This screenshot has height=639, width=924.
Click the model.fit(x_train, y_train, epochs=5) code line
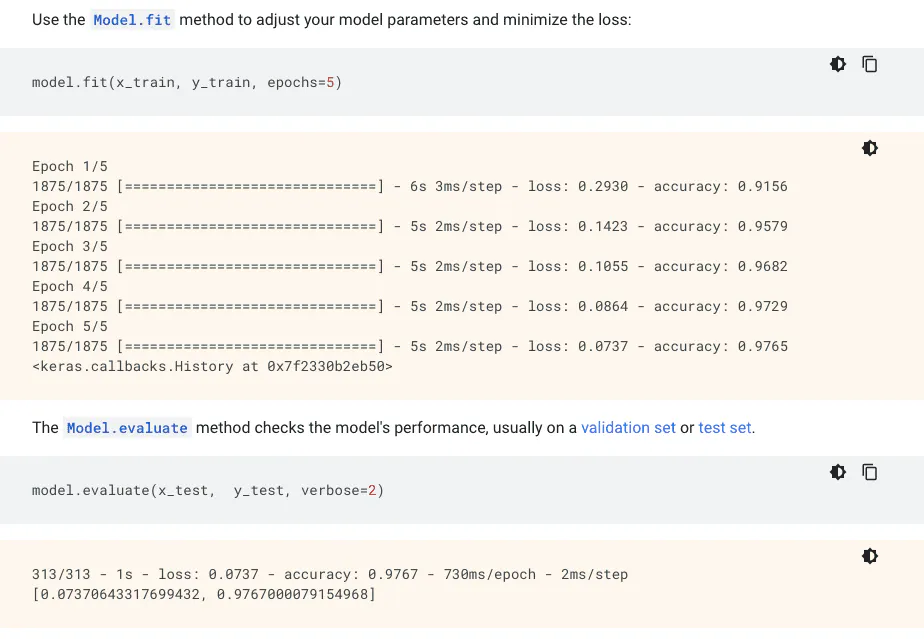(187, 83)
